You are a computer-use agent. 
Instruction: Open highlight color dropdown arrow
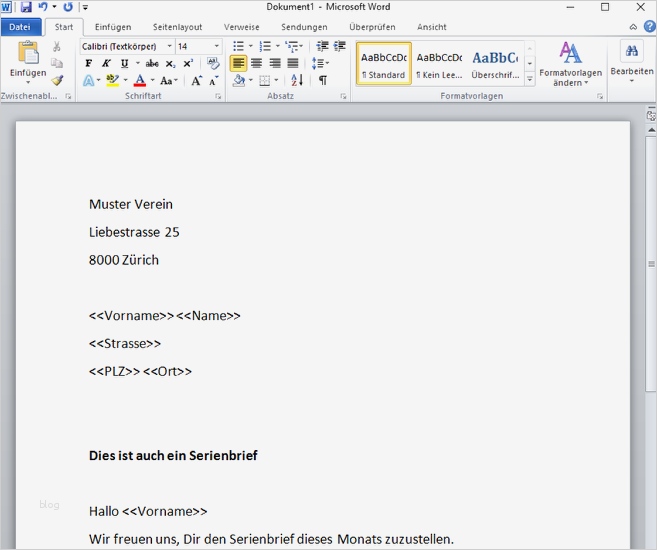125,80
